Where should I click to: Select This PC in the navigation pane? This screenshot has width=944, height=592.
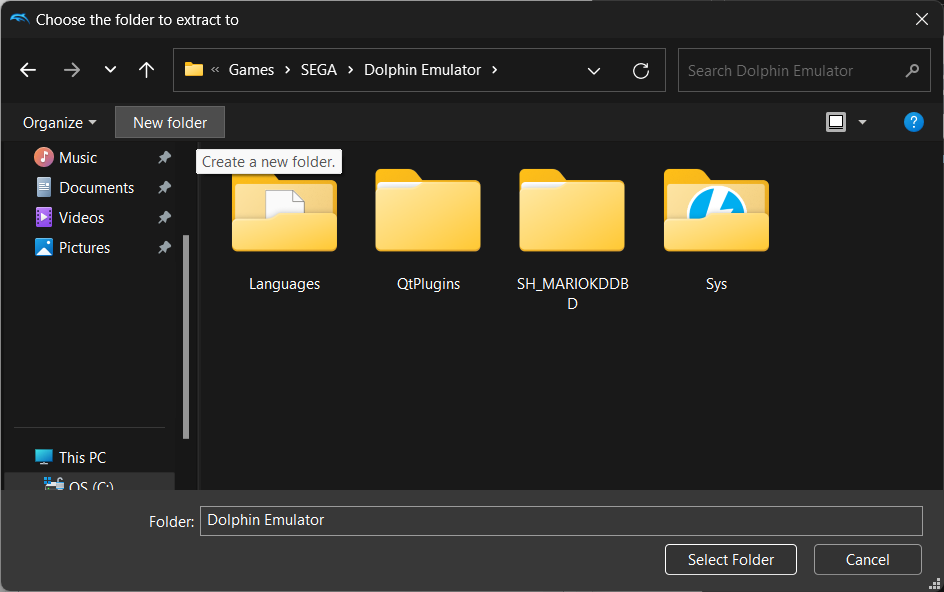(x=82, y=458)
